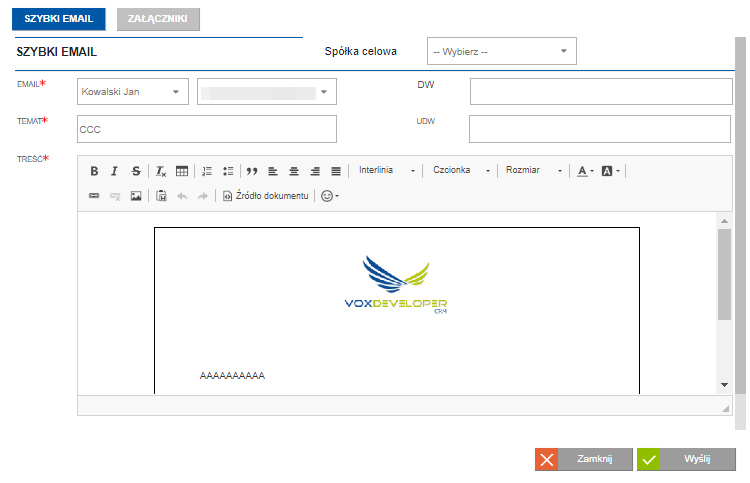Viewport: 750px width, 483px height.
Task: Undo the last edit
Action: 182,196
